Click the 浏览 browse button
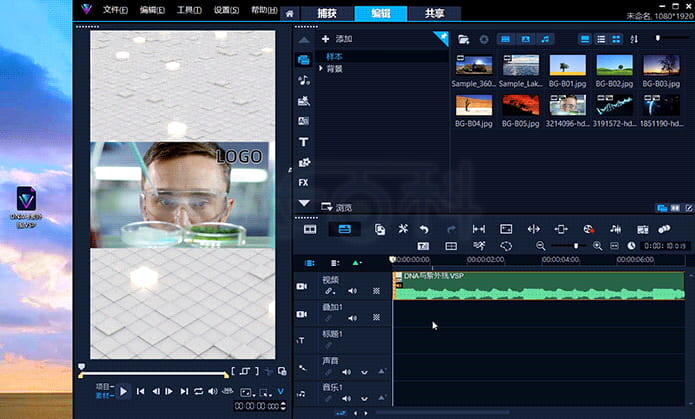Viewport: 695px width, 419px height. pos(338,208)
